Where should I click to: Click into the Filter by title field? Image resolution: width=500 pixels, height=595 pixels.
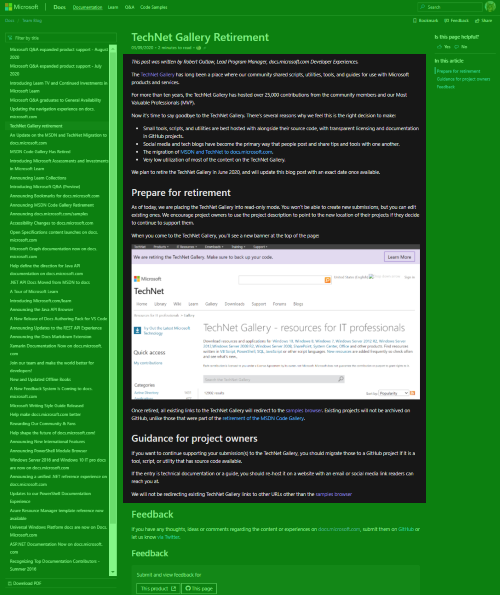(x=61, y=38)
